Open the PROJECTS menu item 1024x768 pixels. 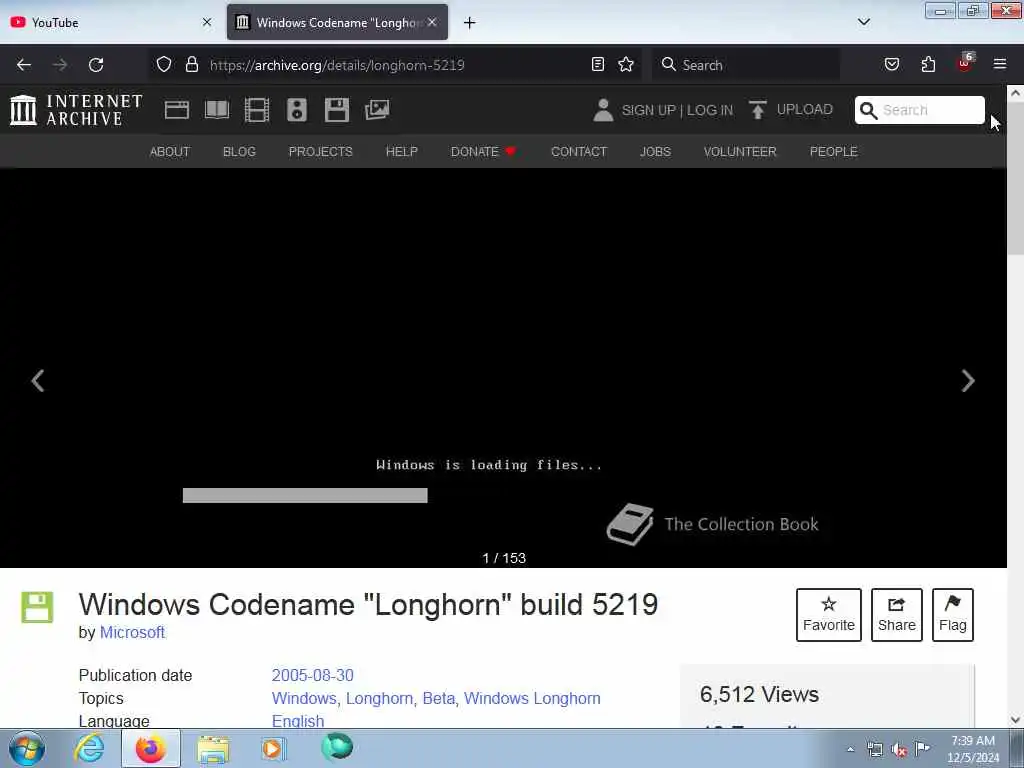321,152
